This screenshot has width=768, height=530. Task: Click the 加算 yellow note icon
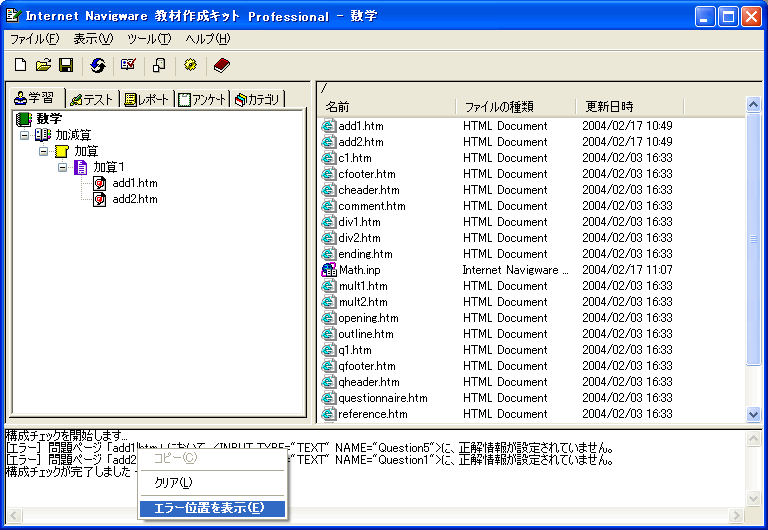point(62,151)
